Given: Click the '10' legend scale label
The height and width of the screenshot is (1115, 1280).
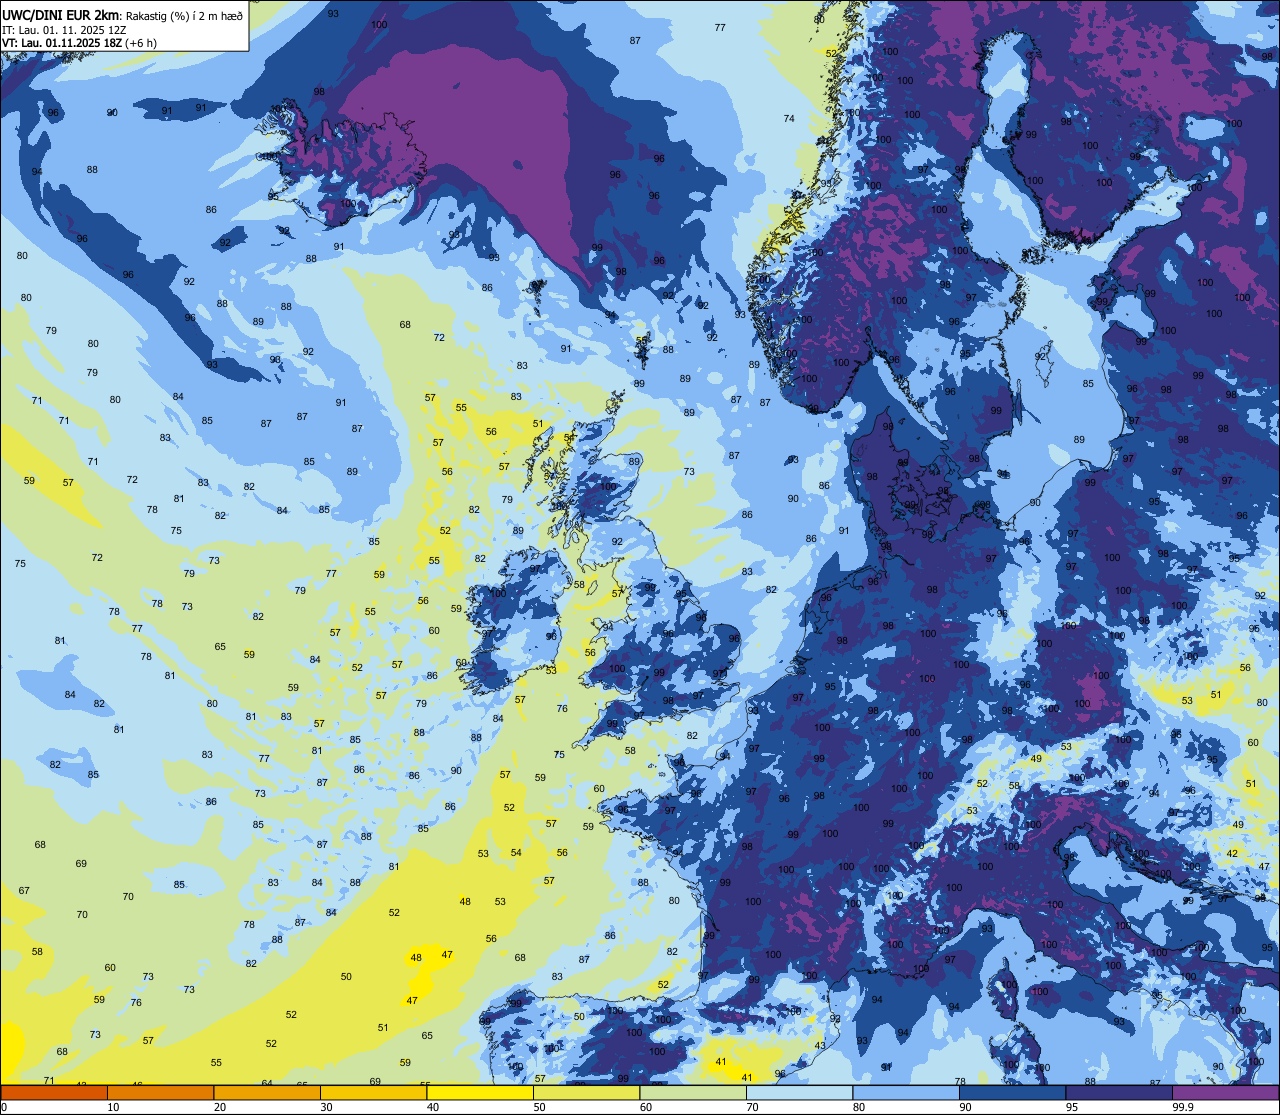Looking at the screenshot, I should [x=113, y=1107].
